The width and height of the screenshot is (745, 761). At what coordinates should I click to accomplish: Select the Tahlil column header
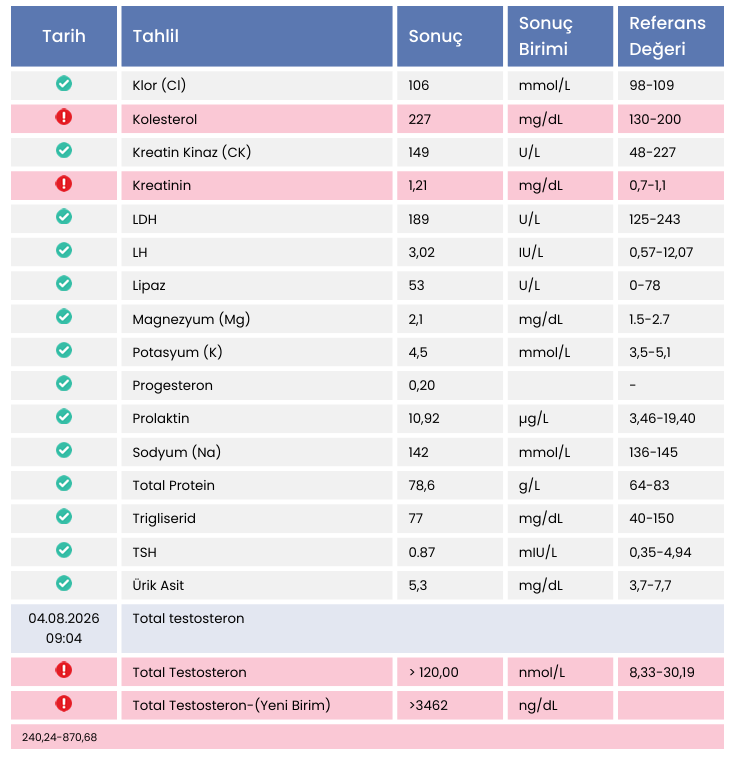coord(257,36)
